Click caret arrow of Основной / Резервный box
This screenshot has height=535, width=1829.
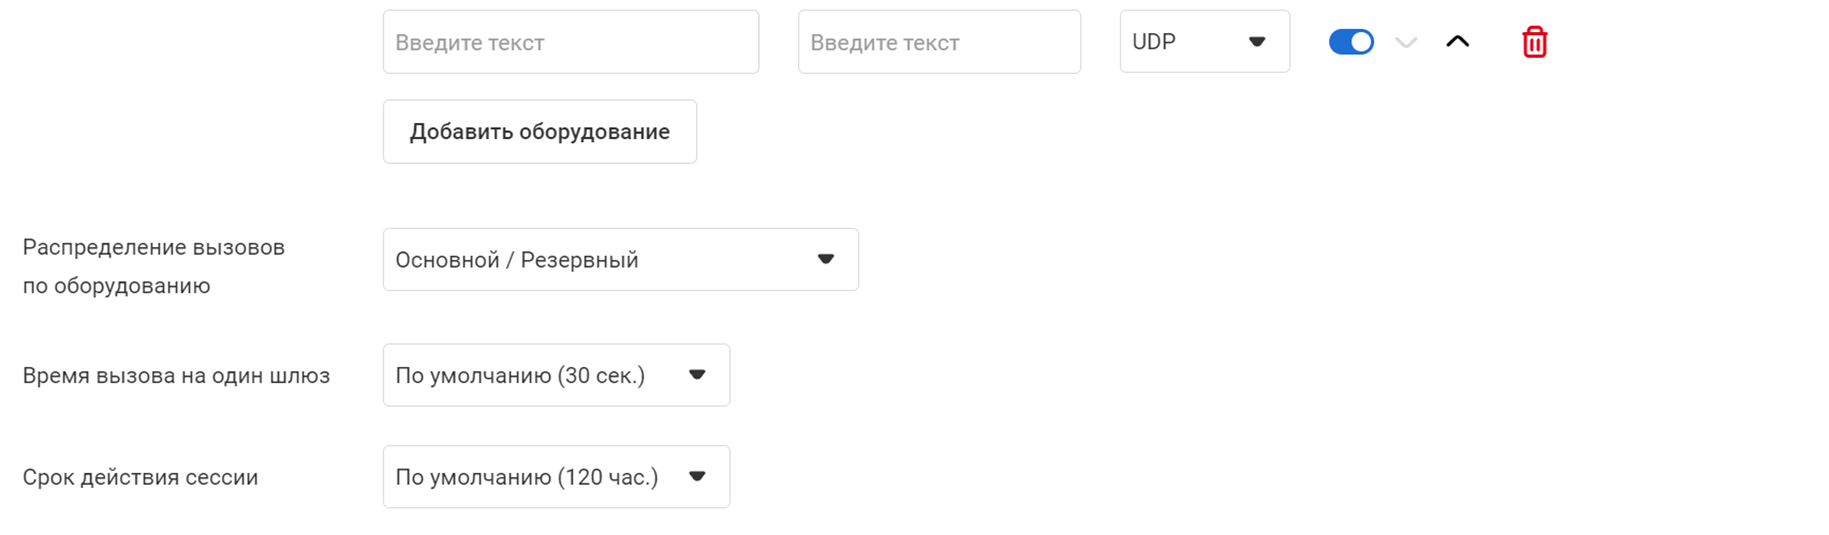pos(825,259)
